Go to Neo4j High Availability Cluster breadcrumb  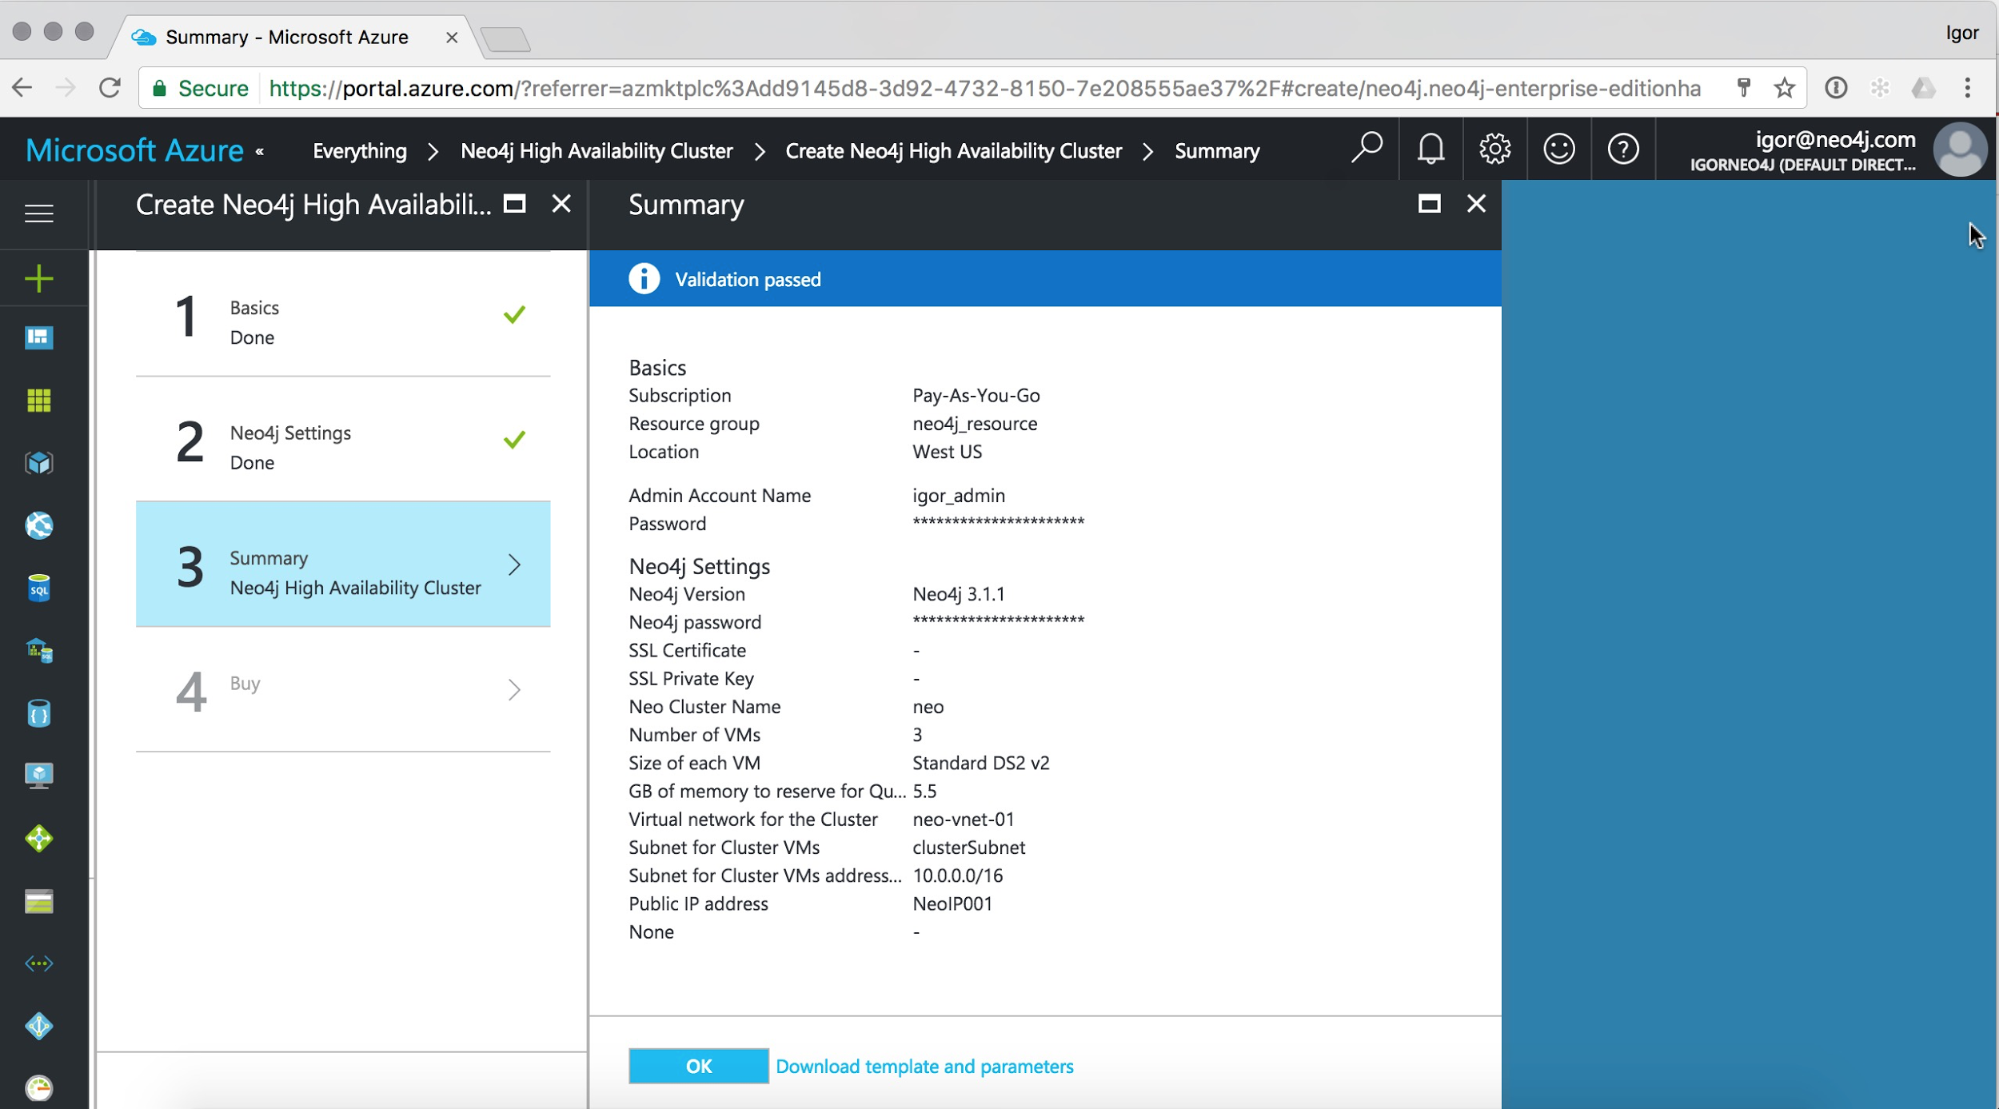(597, 151)
